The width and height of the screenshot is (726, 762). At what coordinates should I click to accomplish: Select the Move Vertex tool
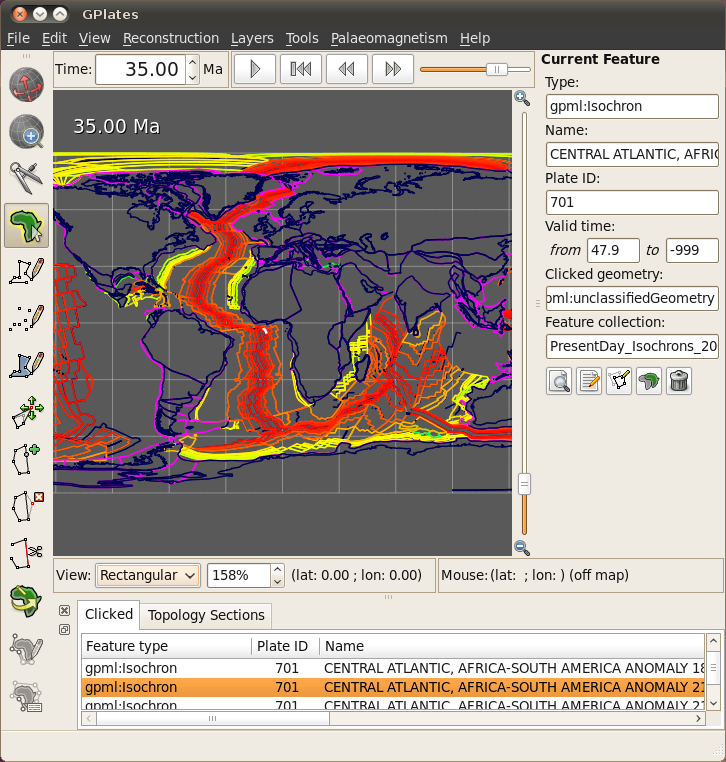pos(26,413)
